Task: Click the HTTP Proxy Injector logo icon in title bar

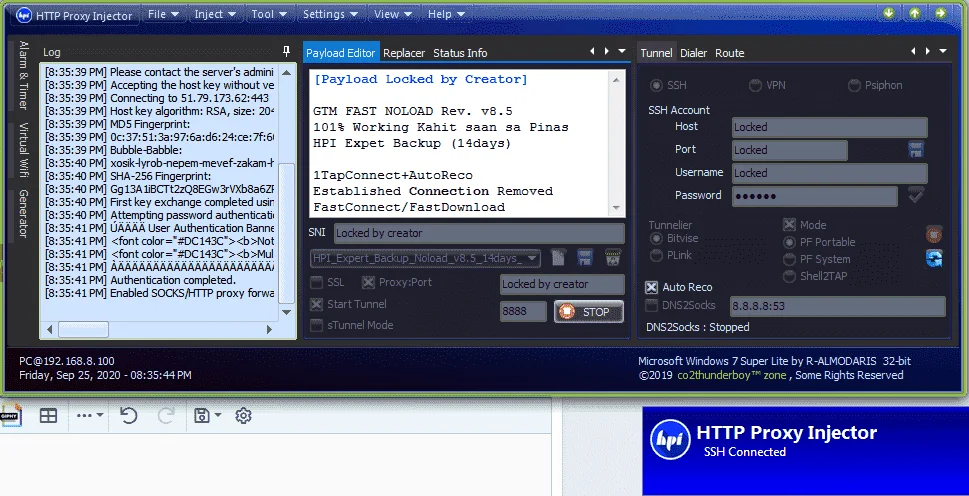Action: tap(23, 15)
